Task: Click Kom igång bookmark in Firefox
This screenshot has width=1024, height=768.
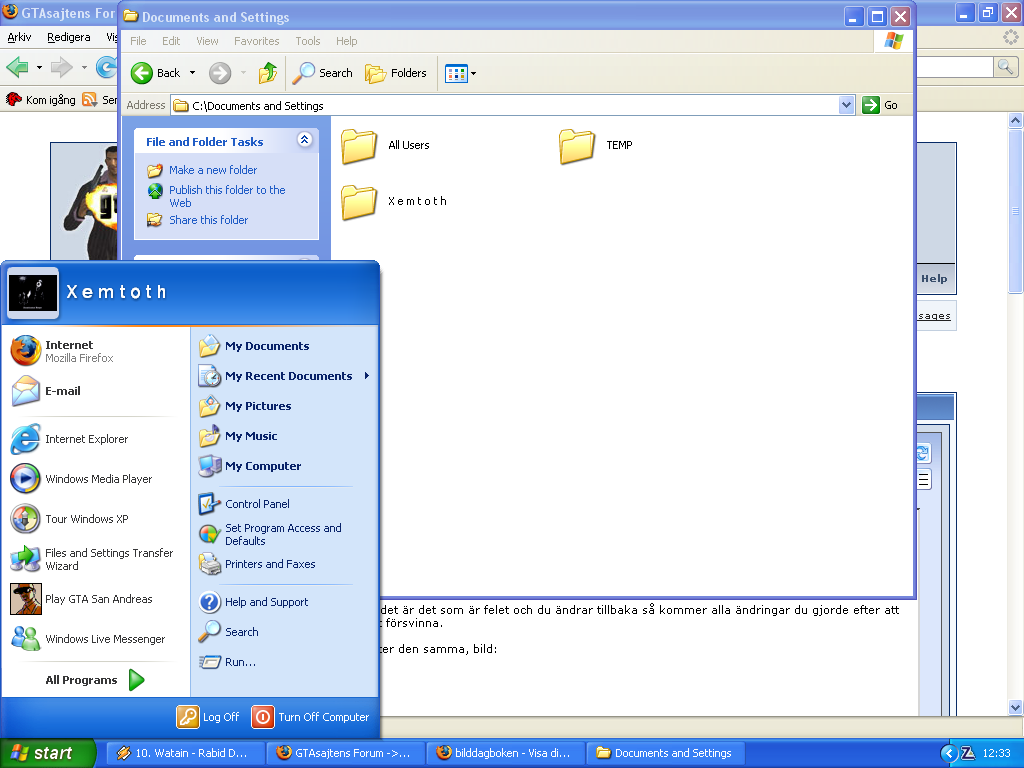Action: 40,100
